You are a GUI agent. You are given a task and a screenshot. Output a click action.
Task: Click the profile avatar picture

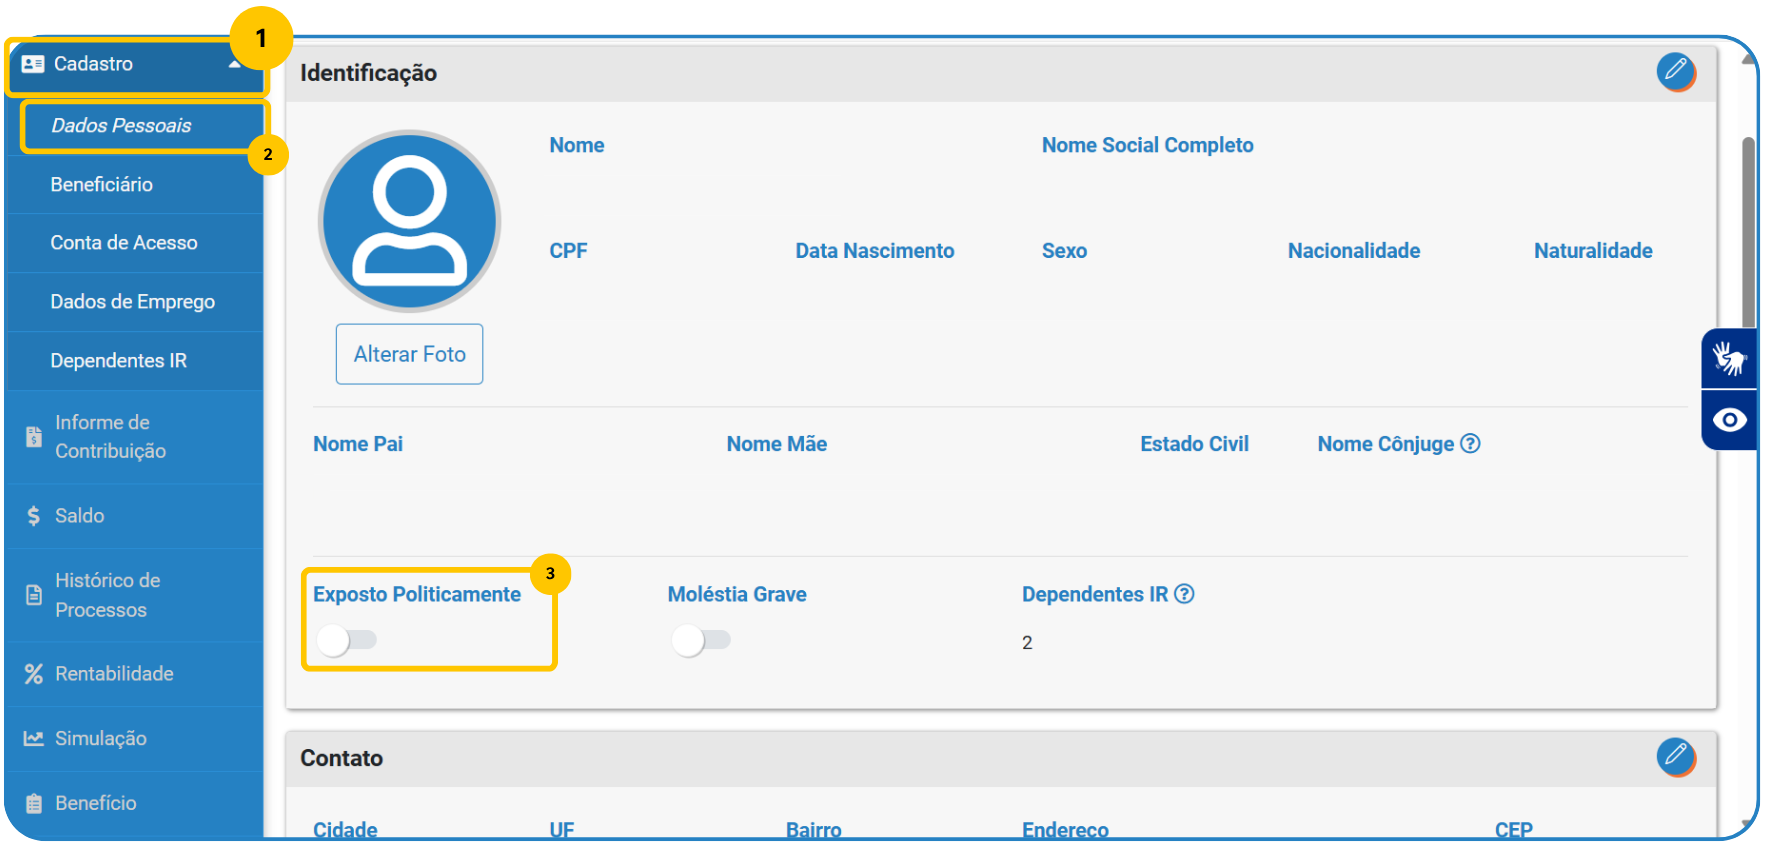coord(409,221)
